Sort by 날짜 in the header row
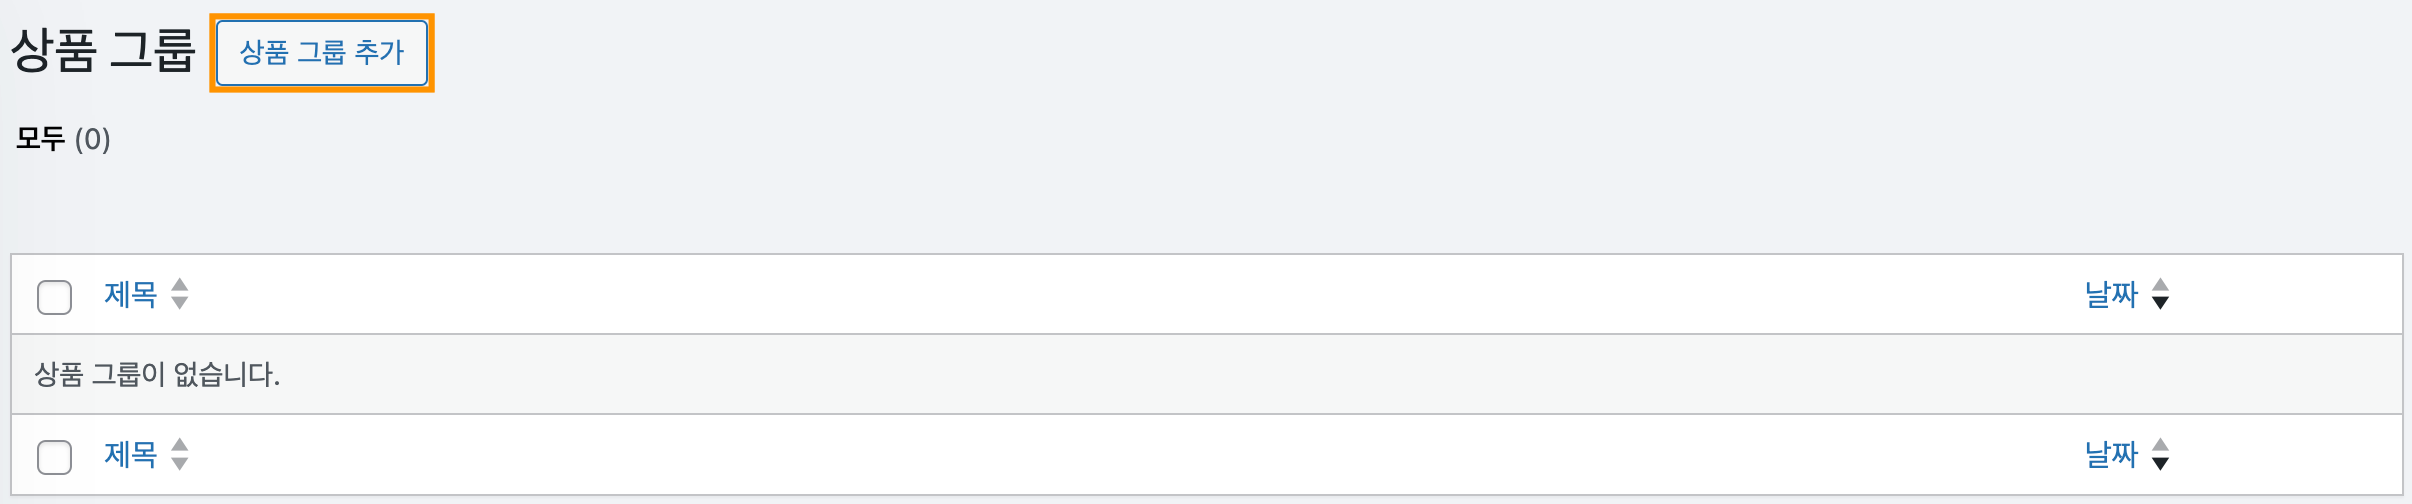 [x=2111, y=295]
